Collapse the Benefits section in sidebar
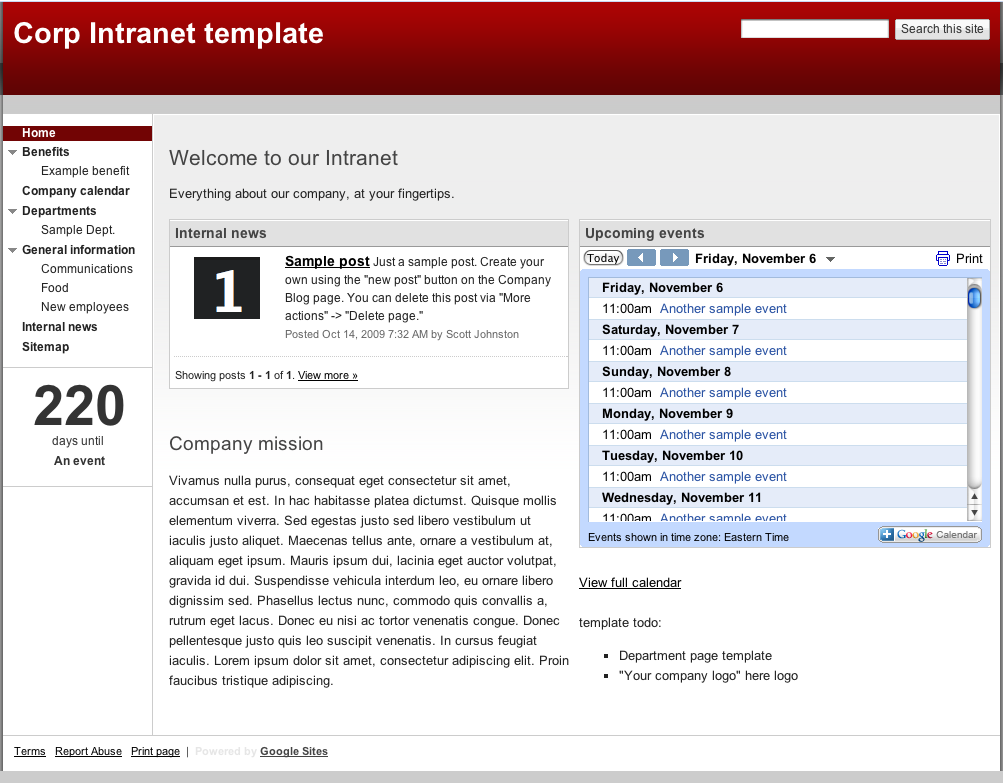 click(x=12, y=152)
